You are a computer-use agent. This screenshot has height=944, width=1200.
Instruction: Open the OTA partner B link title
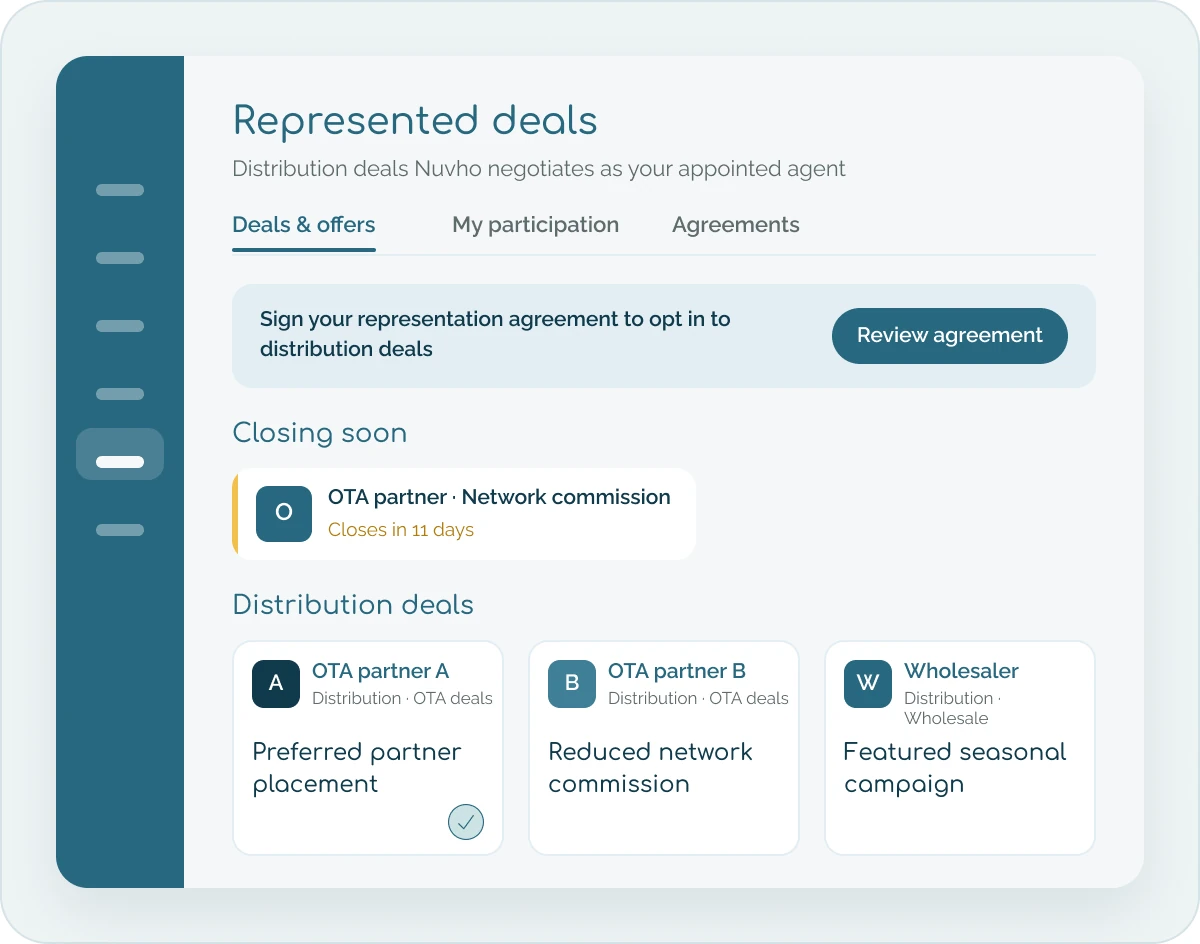(677, 671)
